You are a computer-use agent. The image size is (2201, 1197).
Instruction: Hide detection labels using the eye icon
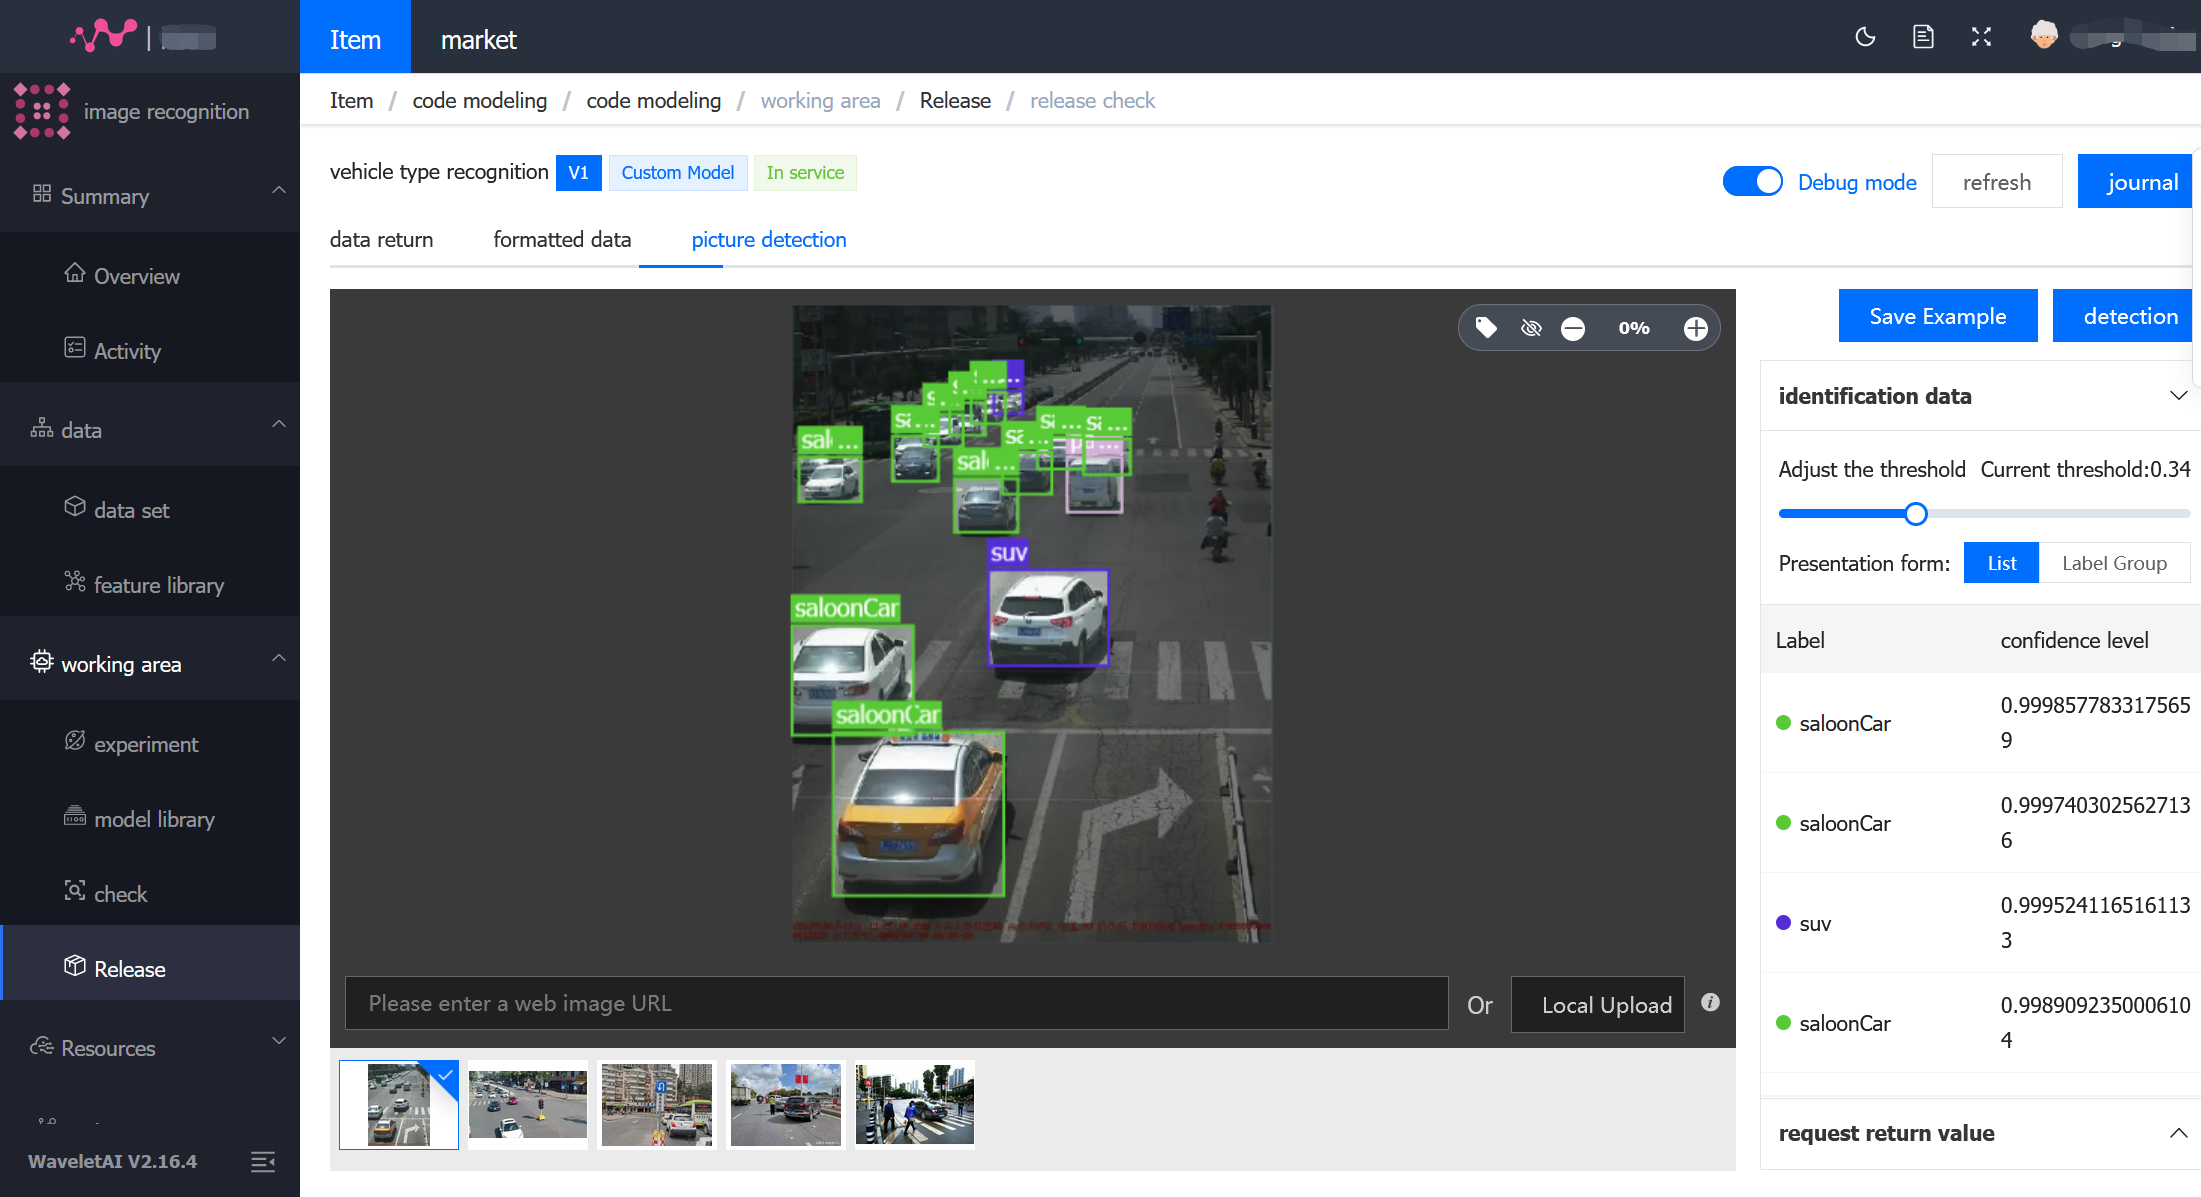[1531, 327]
